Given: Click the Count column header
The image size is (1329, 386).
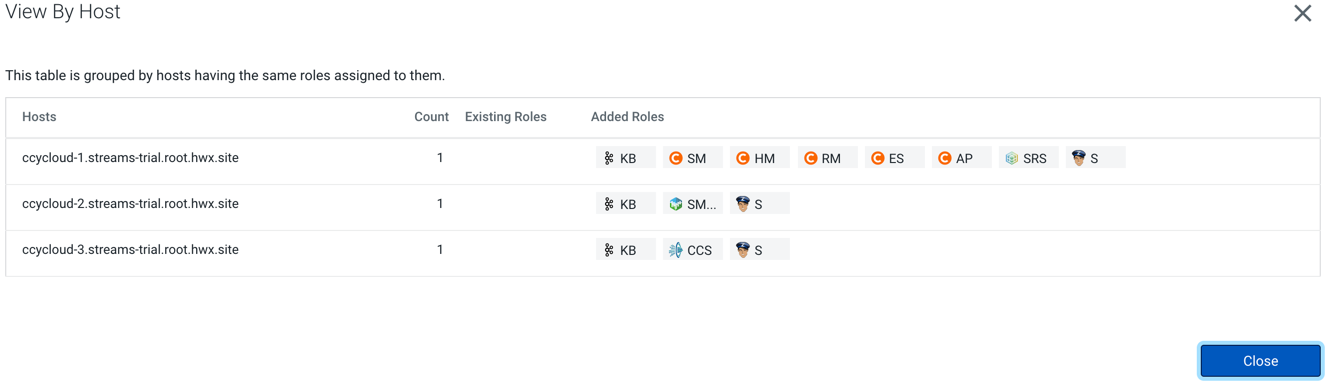Looking at the screenshot, I should click(x=431, y=117).
